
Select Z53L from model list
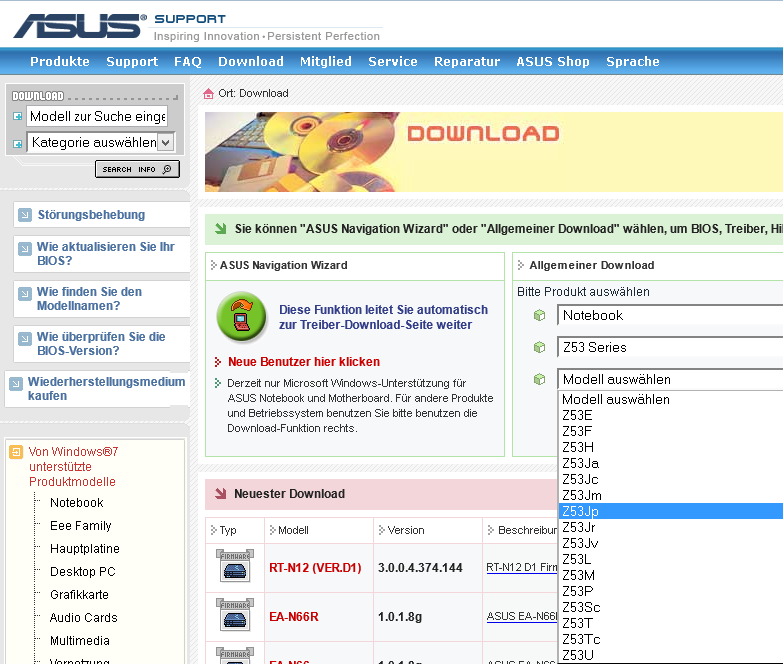[670, 560]
